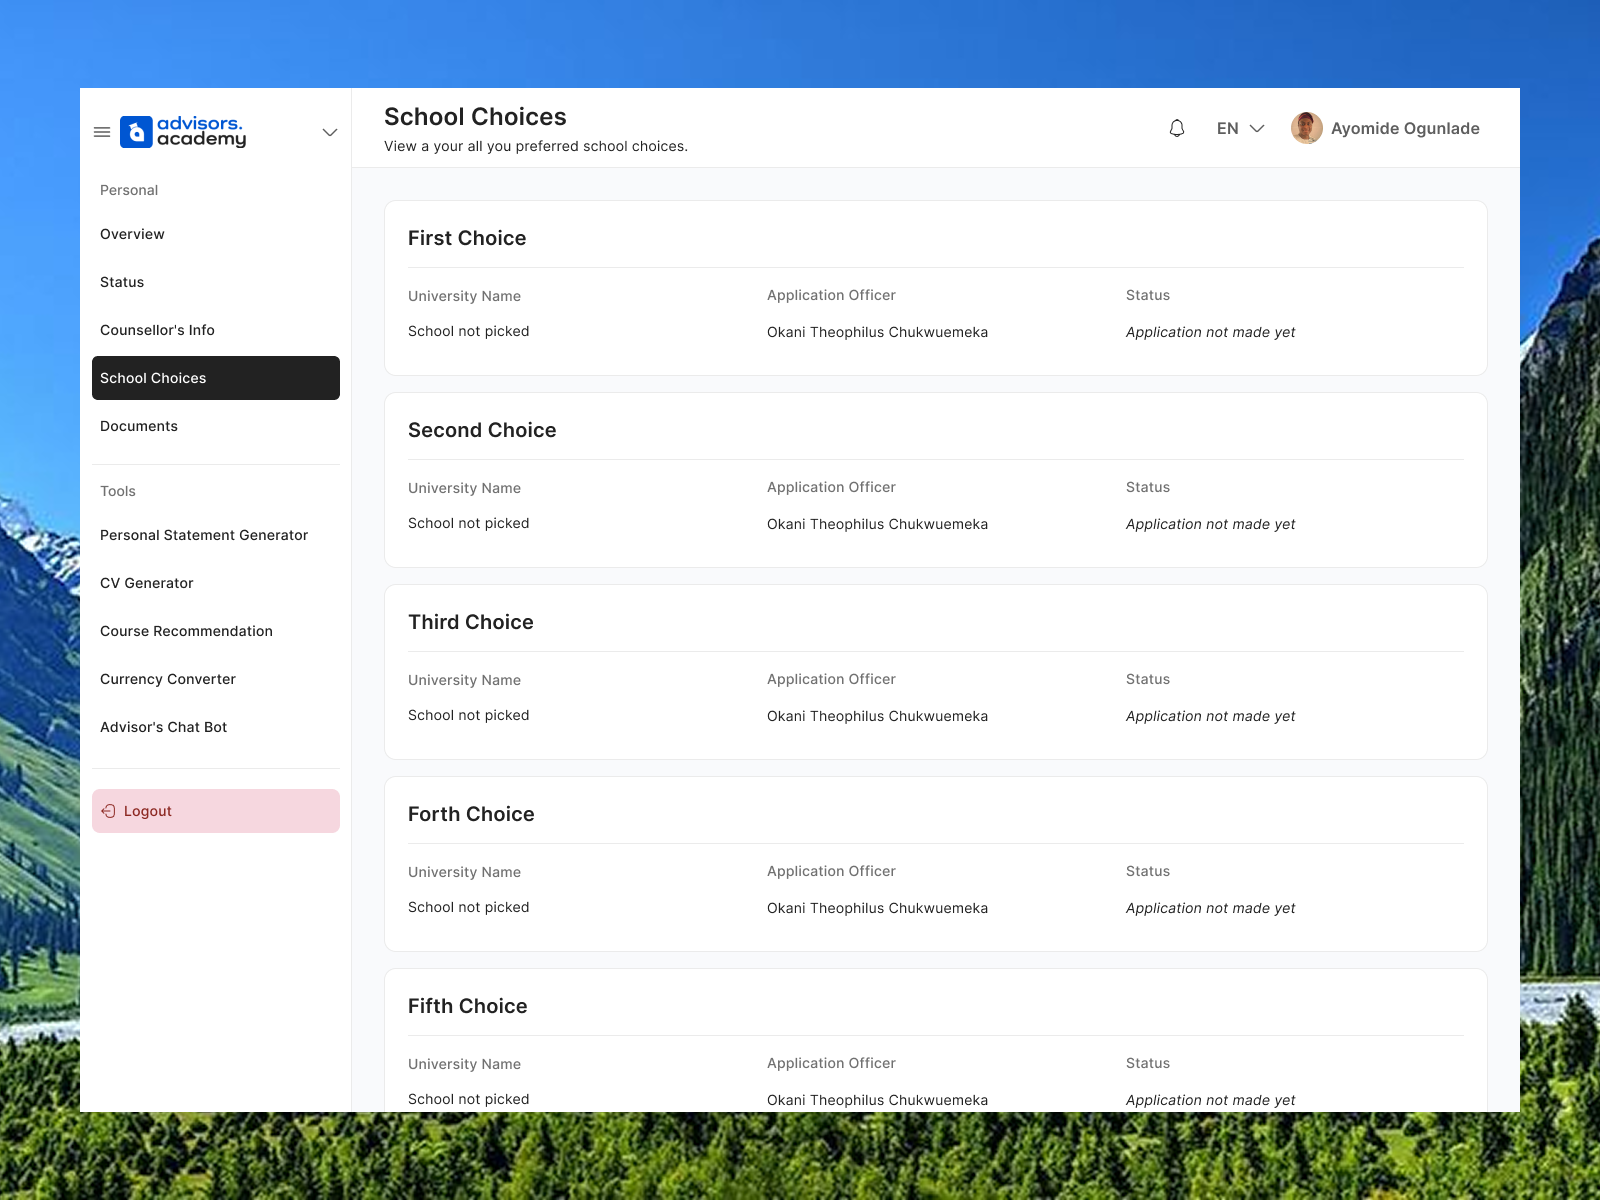The width and height of the screenshot is (1600, 1200).
Task: Select School Choices in sidebar
Action: pyautogui.click(x=216, y=378)
